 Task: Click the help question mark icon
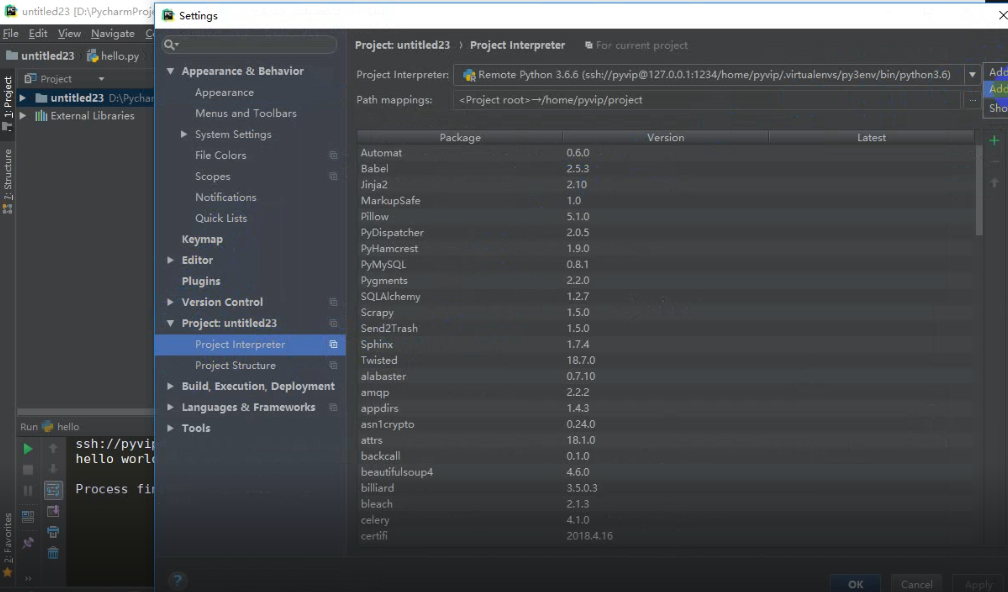(178, 580)
